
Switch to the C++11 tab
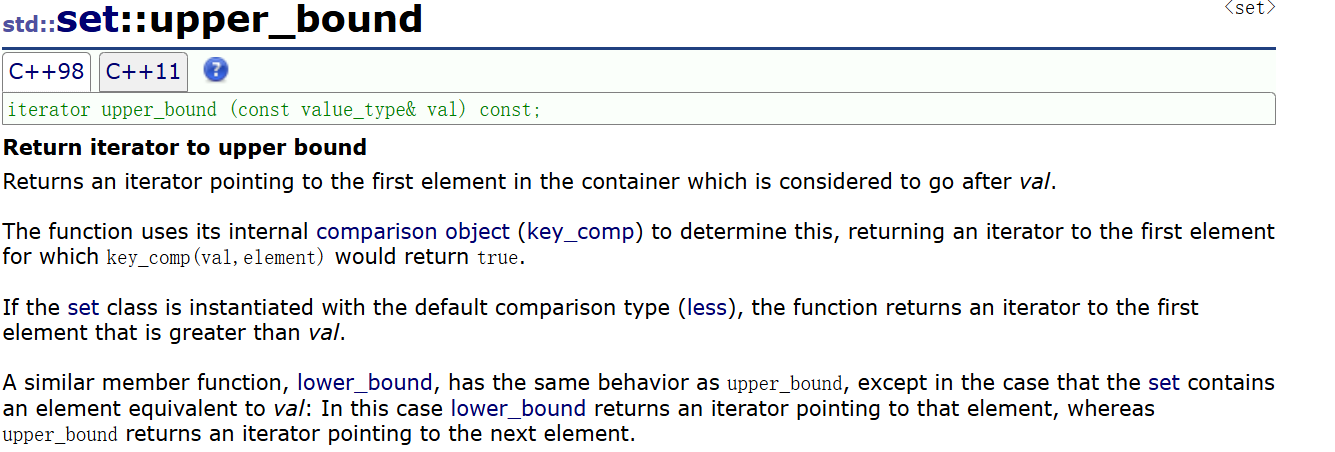pos(143,72)
